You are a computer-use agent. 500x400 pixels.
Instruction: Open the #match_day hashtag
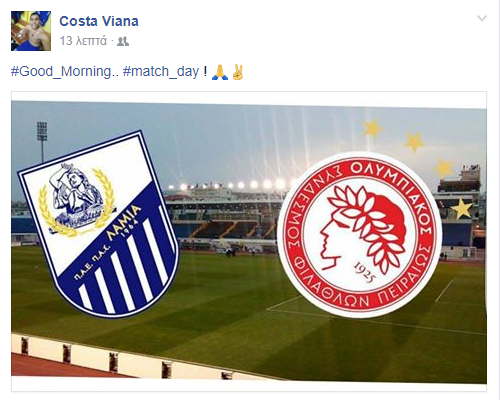[161, 72]
